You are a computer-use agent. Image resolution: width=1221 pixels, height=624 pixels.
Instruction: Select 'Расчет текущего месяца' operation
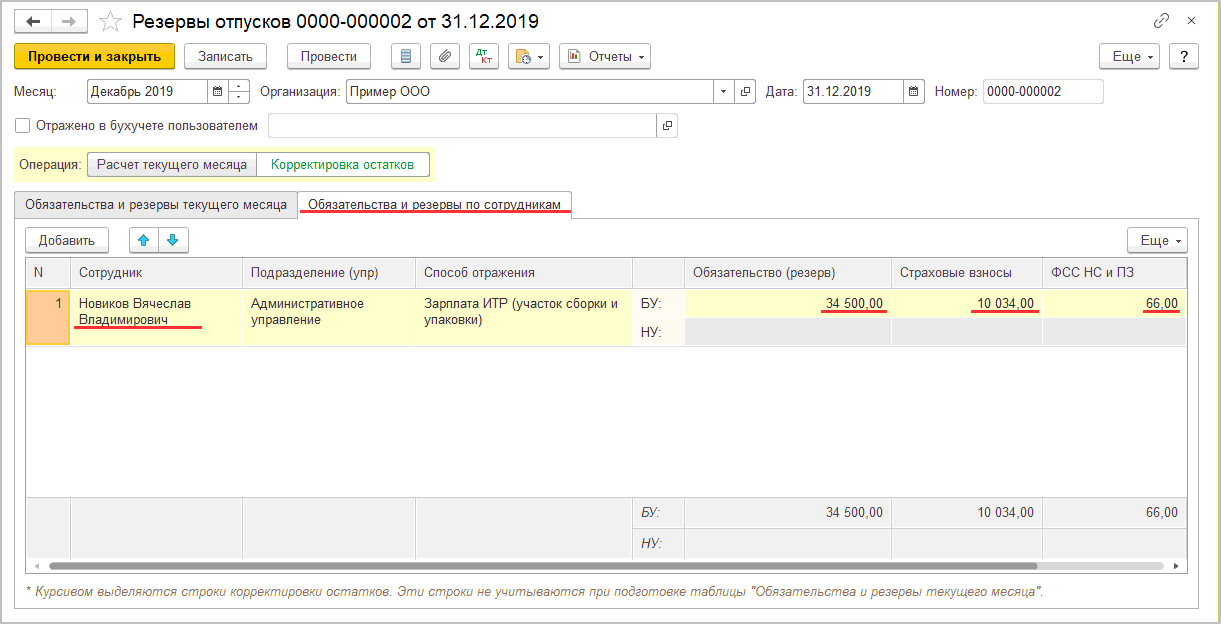172,164
